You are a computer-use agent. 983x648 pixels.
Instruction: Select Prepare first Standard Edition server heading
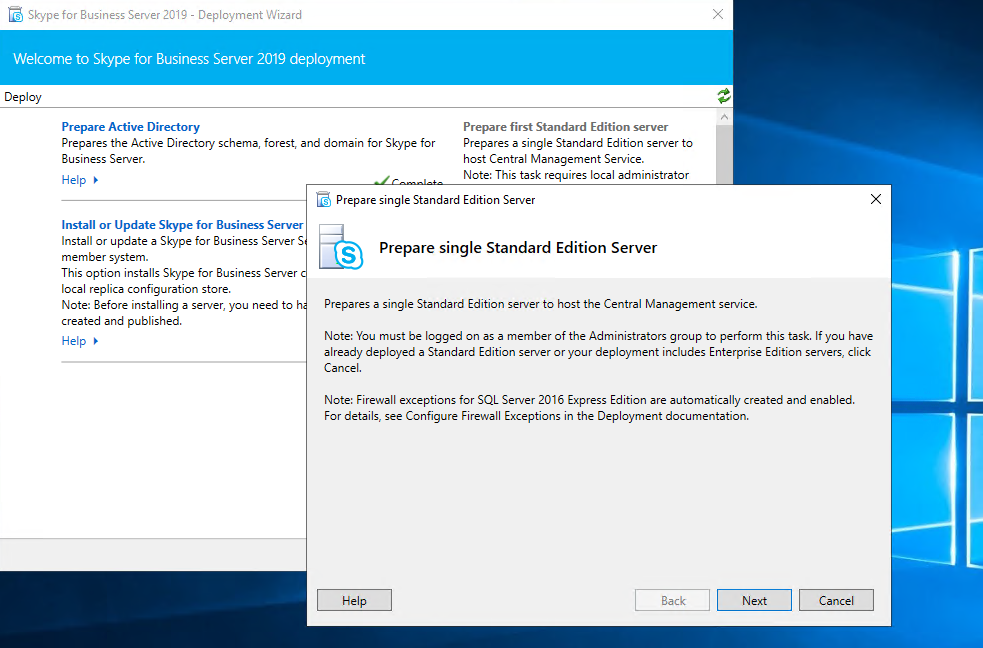click(565, 127)
